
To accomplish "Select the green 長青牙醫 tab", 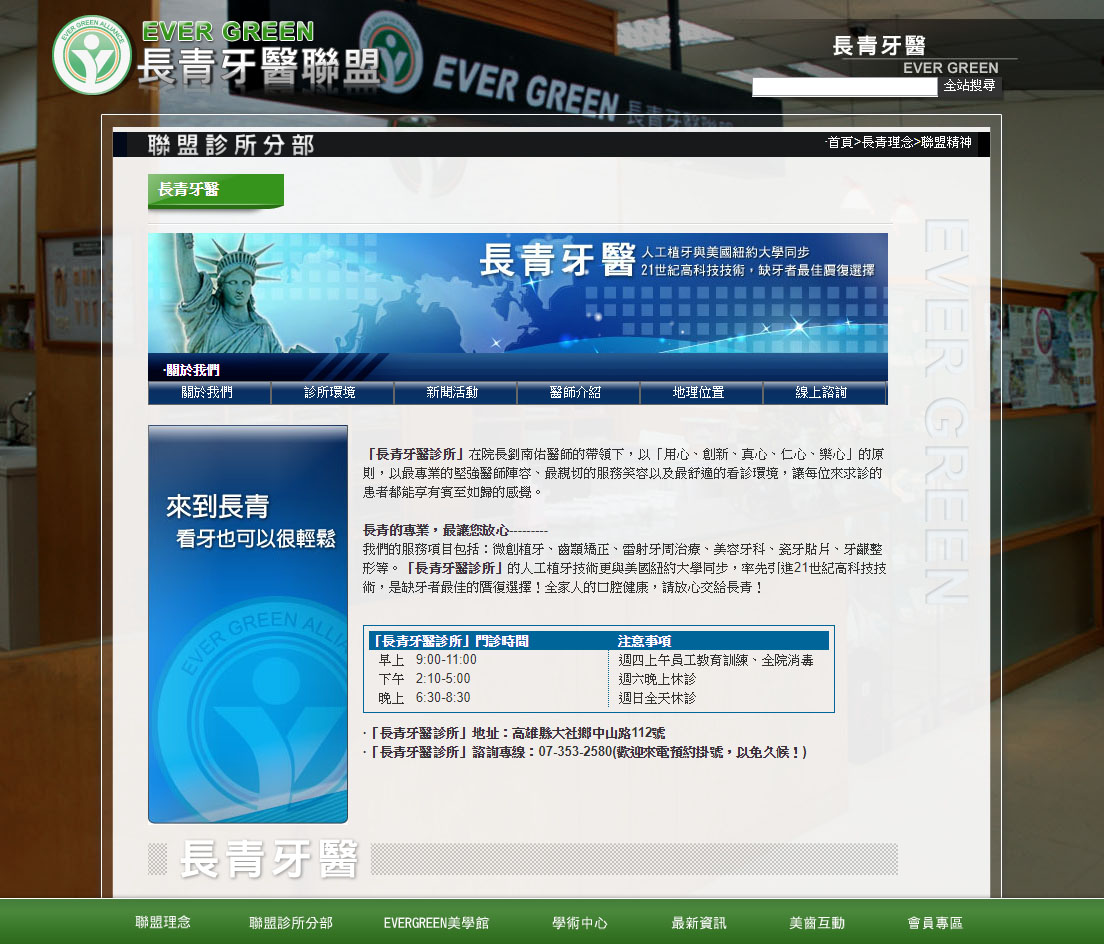I will [x=215, y=190].
